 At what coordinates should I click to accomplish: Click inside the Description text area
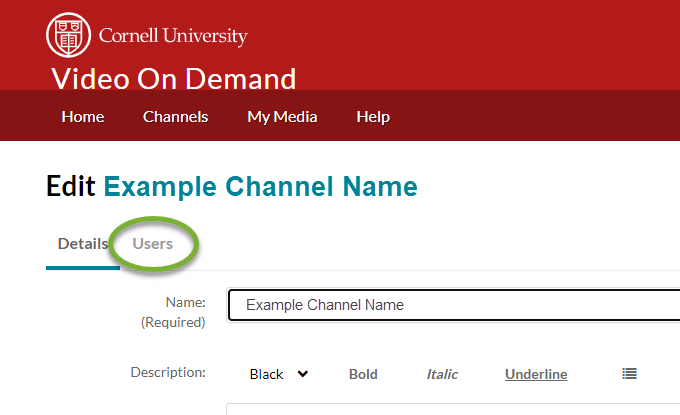tap(453, 409)
